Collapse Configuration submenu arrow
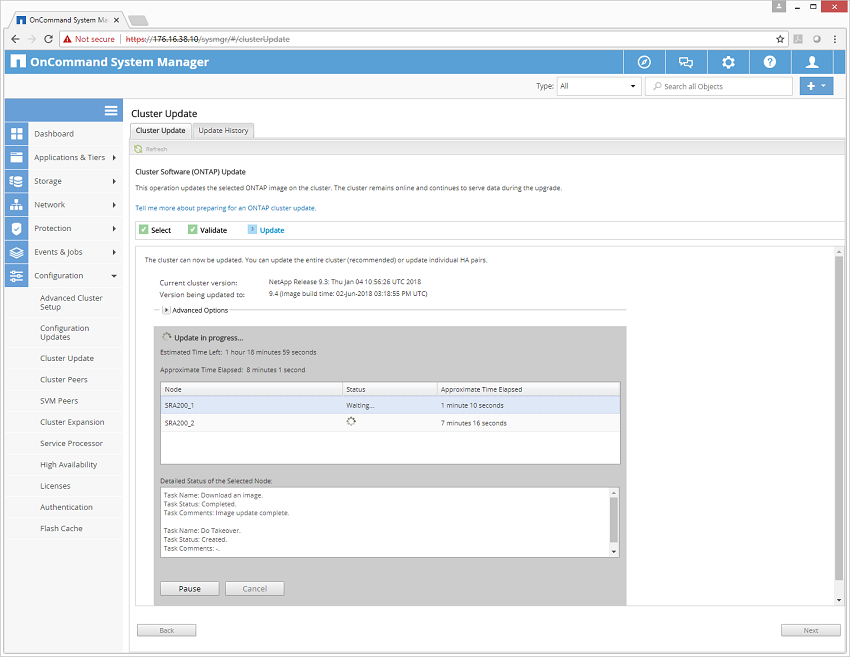 click(x=114, y=275)
